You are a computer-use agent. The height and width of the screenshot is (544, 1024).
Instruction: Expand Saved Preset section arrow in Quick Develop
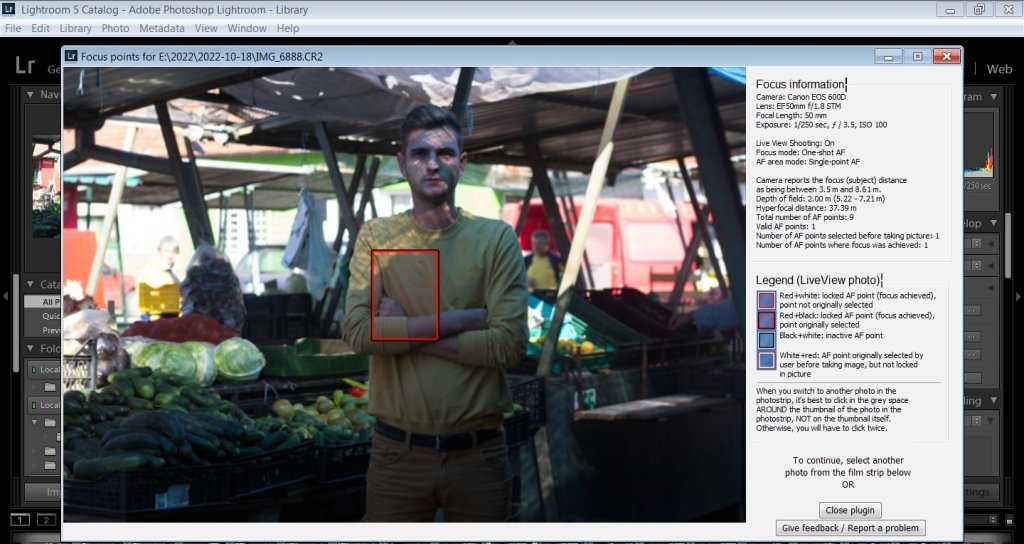click(993, 243)
